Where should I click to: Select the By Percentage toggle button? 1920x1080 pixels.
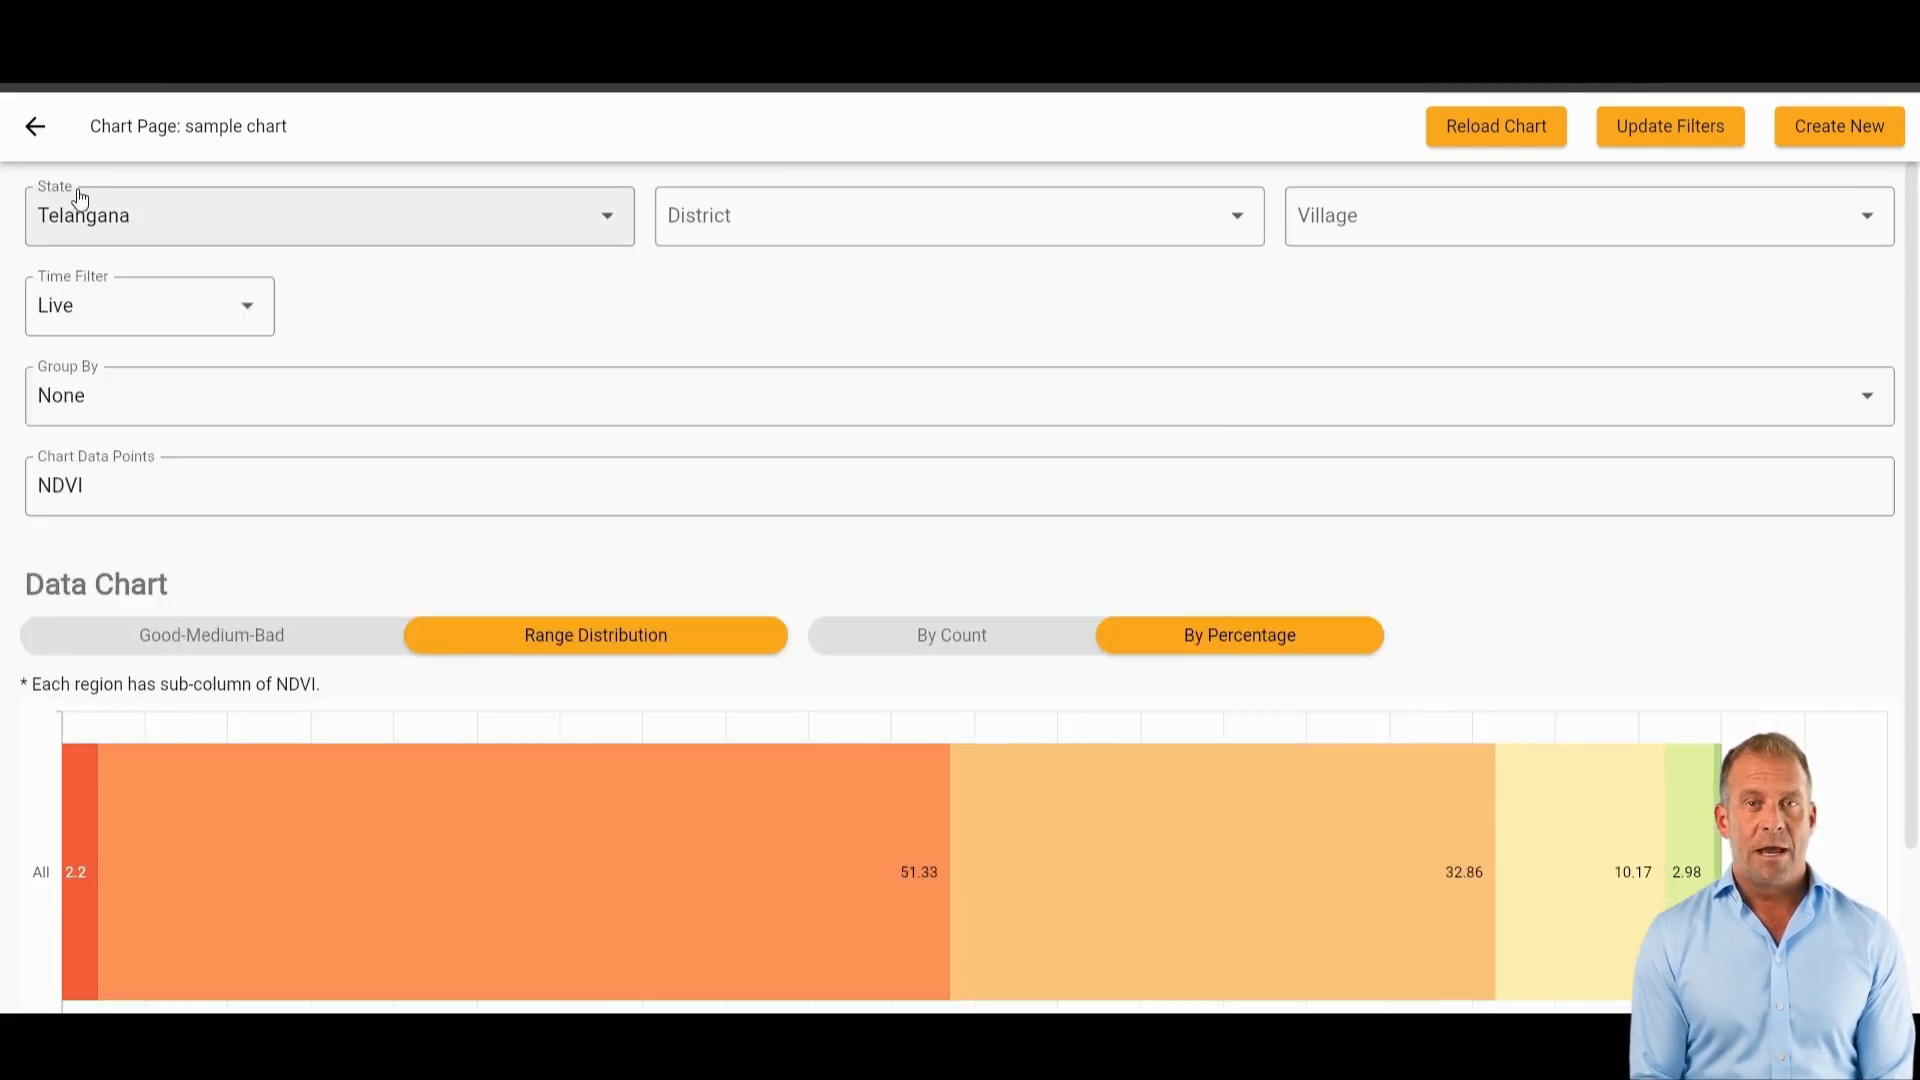(1240, 634)
